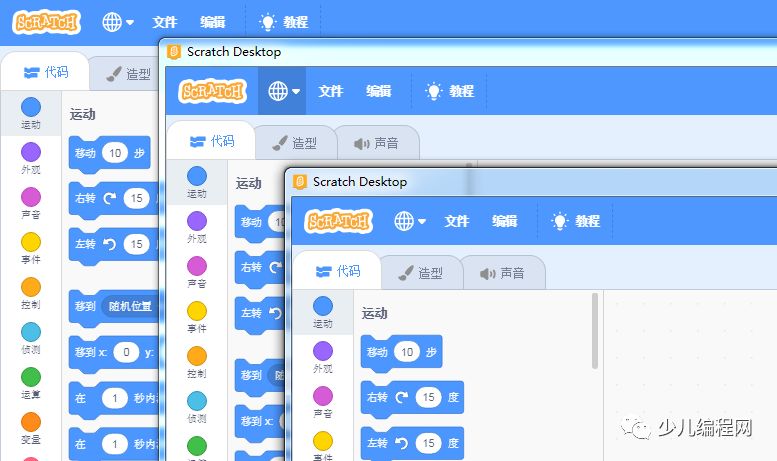
Task: Choose 变量 category in back window
Action: pyautogui.click(x=31, y=429)
